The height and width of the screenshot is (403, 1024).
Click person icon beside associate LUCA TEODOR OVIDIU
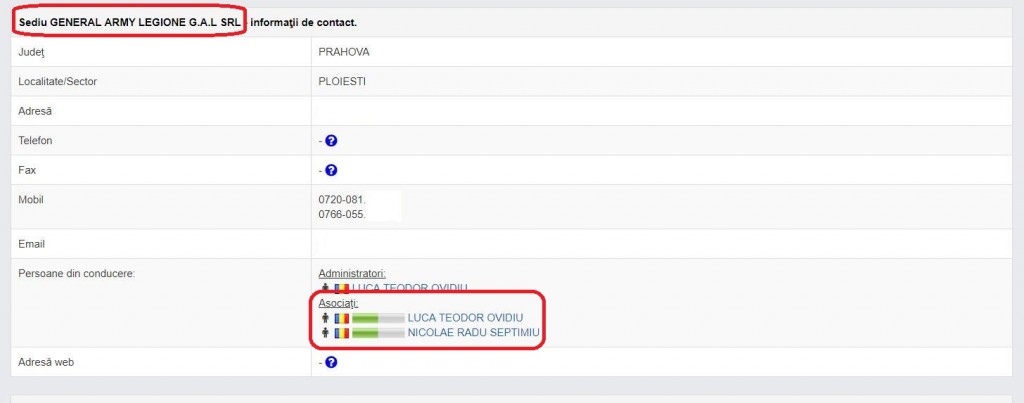326,318
